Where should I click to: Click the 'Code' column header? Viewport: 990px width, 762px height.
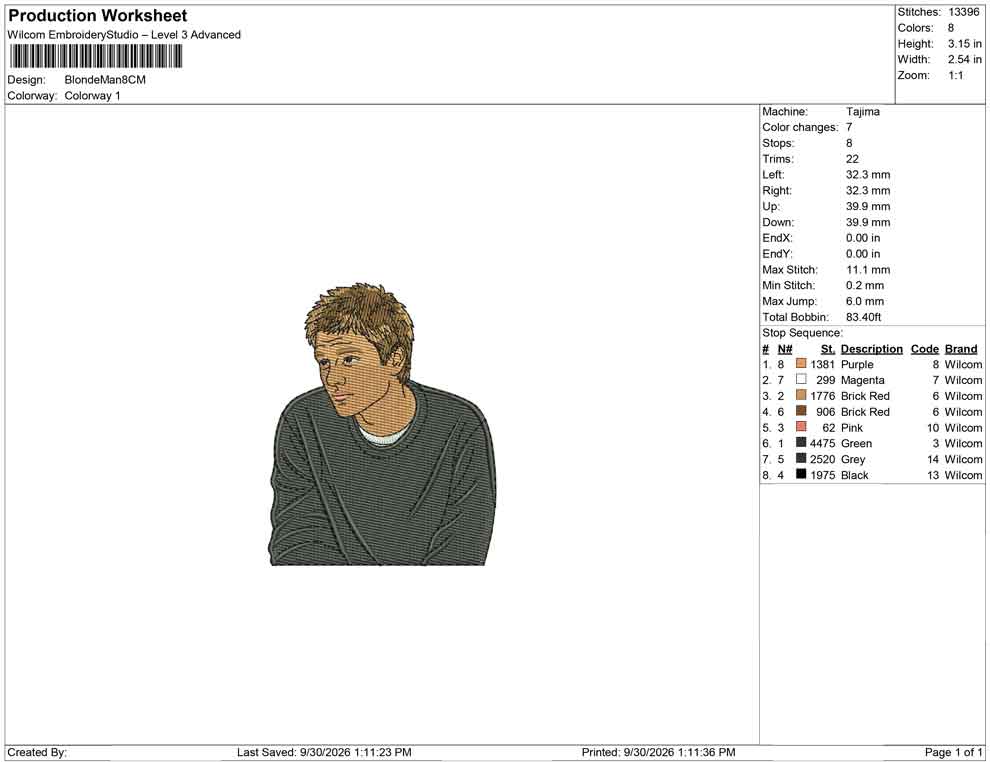925,349
